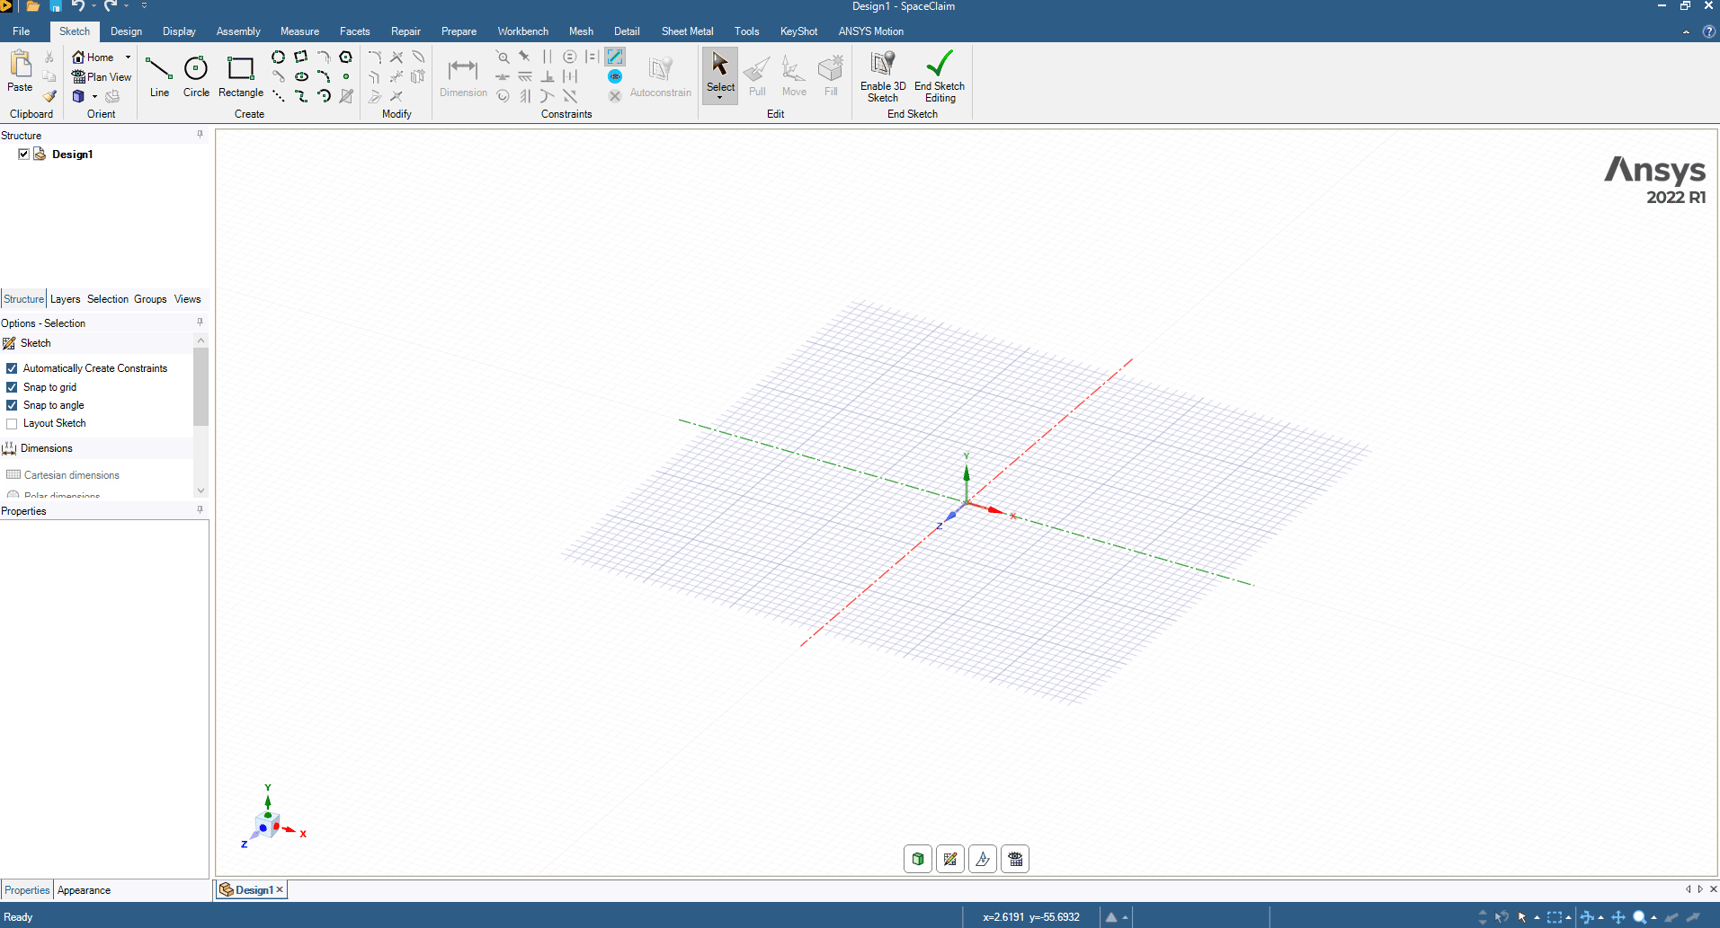Screen dimensions: 1720x928
Task: Click the Plan View icon
Action: point(79,77)
